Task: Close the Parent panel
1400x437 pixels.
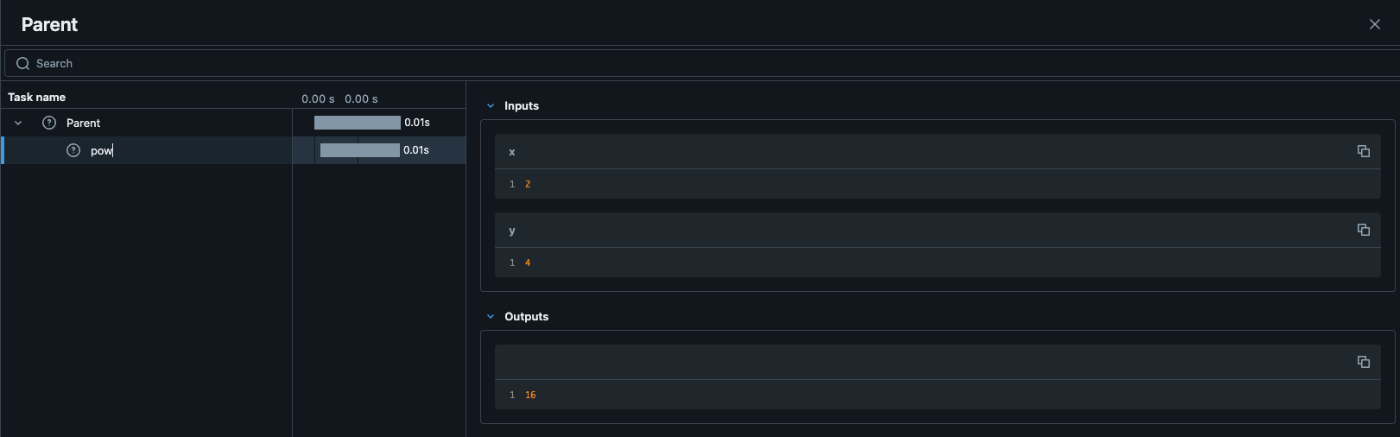Action: (1375, 24)
